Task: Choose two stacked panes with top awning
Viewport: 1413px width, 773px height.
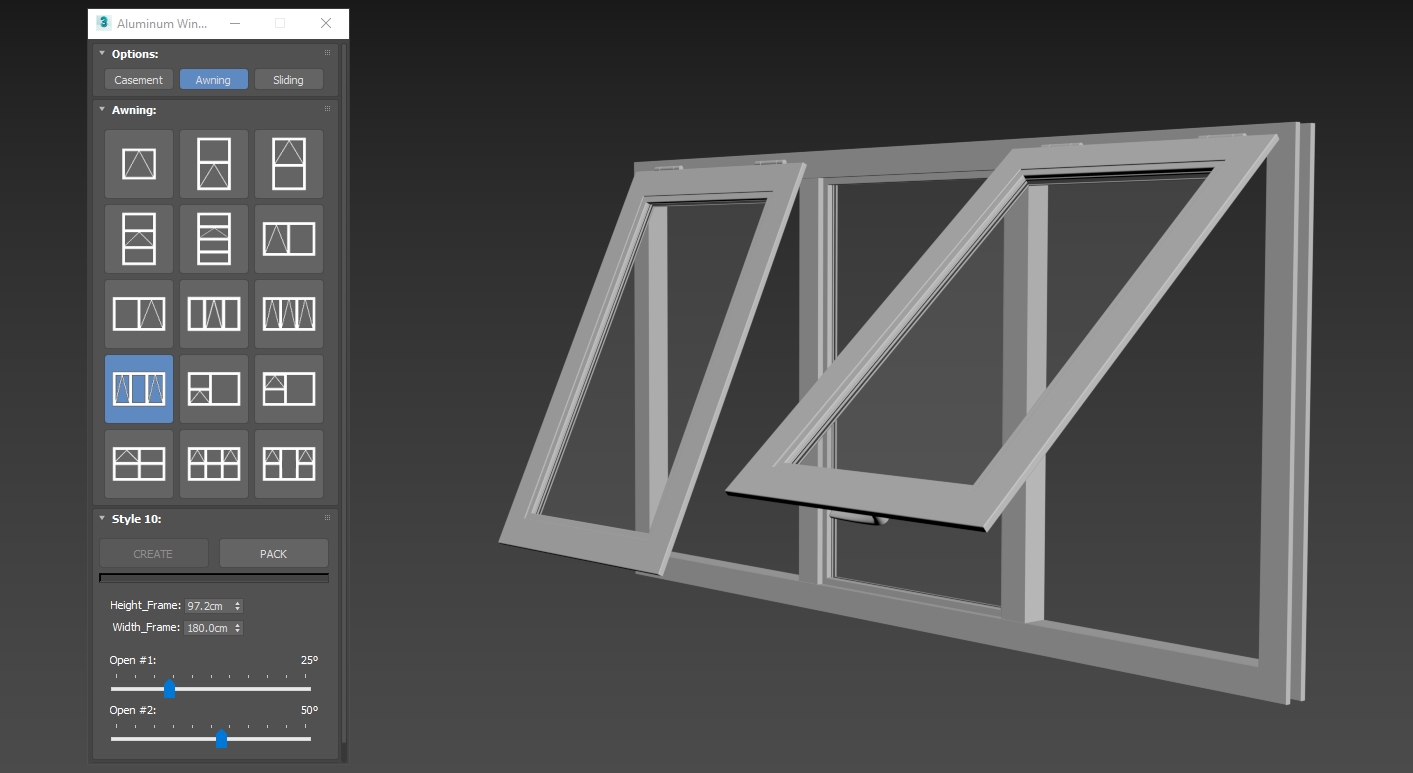Action: click(289, 164)
